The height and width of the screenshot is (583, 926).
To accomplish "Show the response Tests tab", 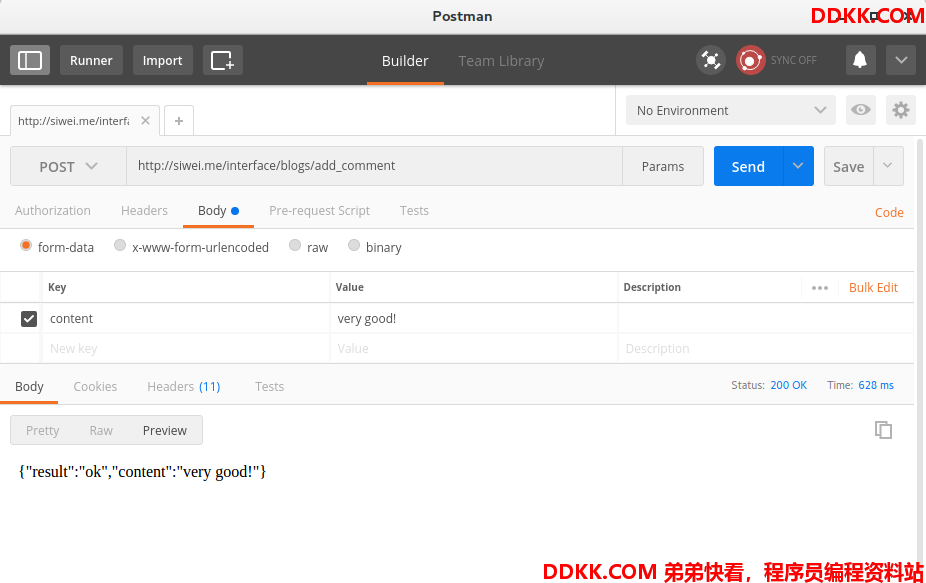I will pyautogui.click(x=269, y=387).
